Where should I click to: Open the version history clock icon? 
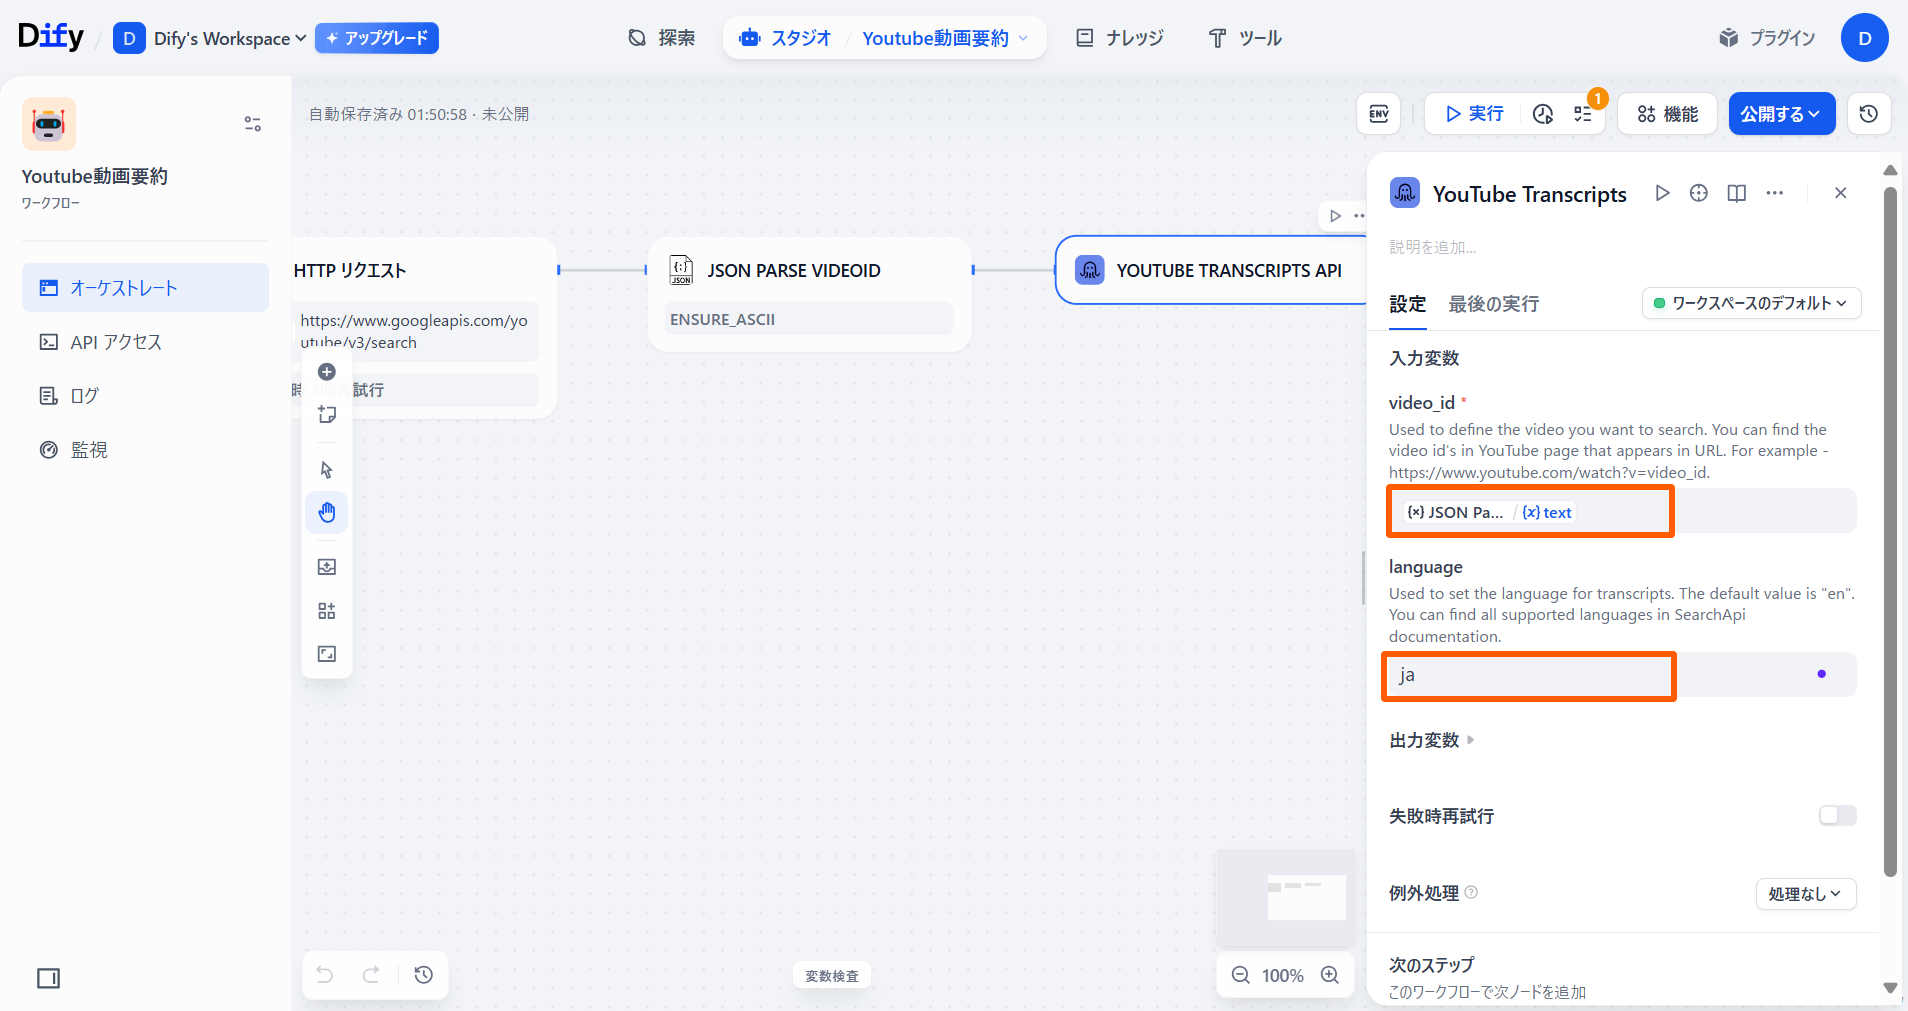point(1868,114)
